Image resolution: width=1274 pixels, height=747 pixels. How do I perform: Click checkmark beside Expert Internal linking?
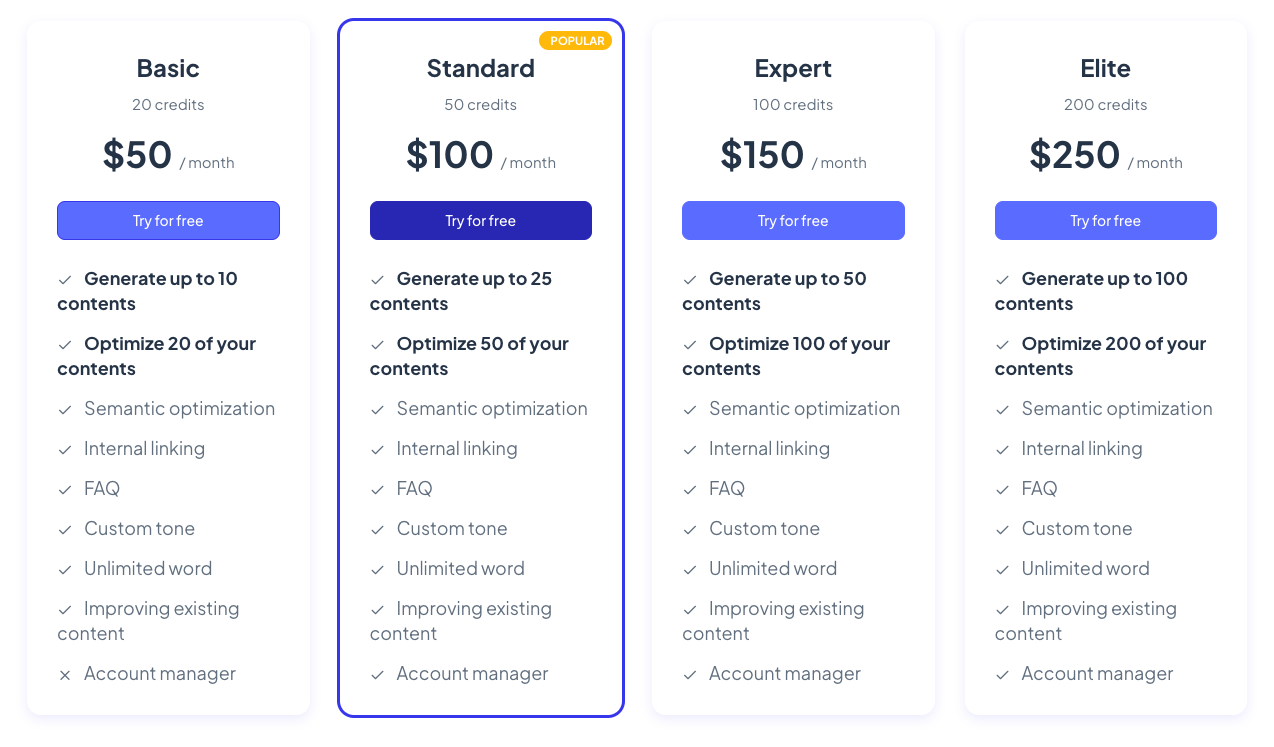[690, 450]
